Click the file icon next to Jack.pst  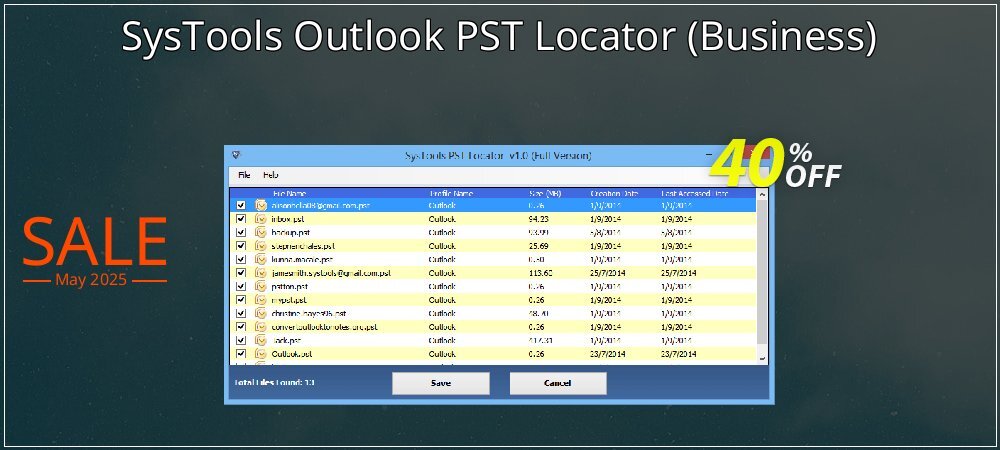point(260,340)
